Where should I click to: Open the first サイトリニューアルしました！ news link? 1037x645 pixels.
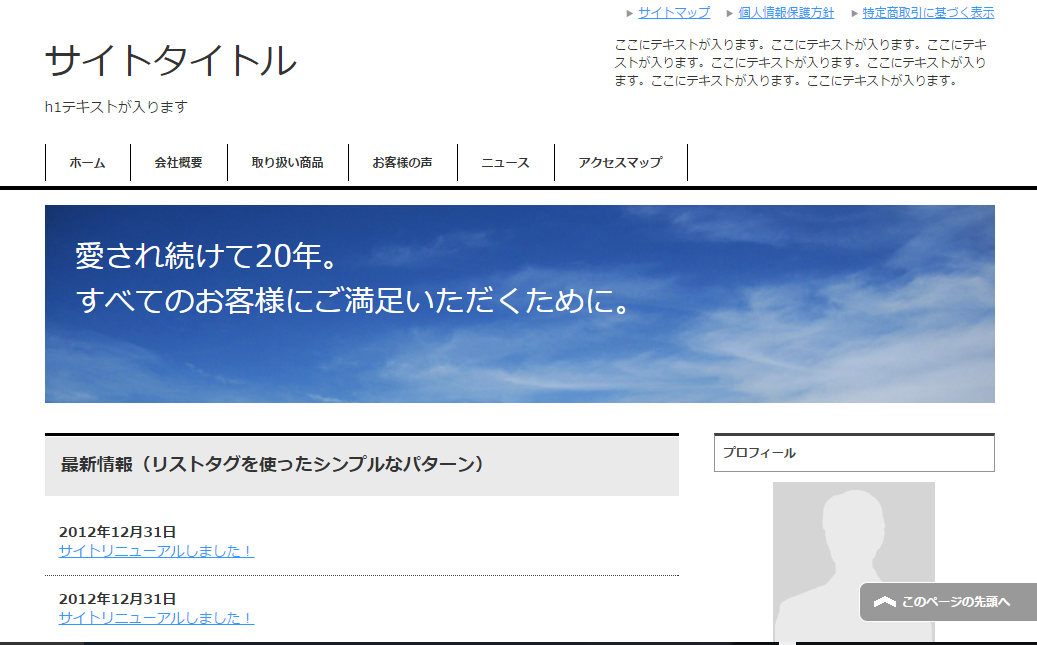coord(156,551)
